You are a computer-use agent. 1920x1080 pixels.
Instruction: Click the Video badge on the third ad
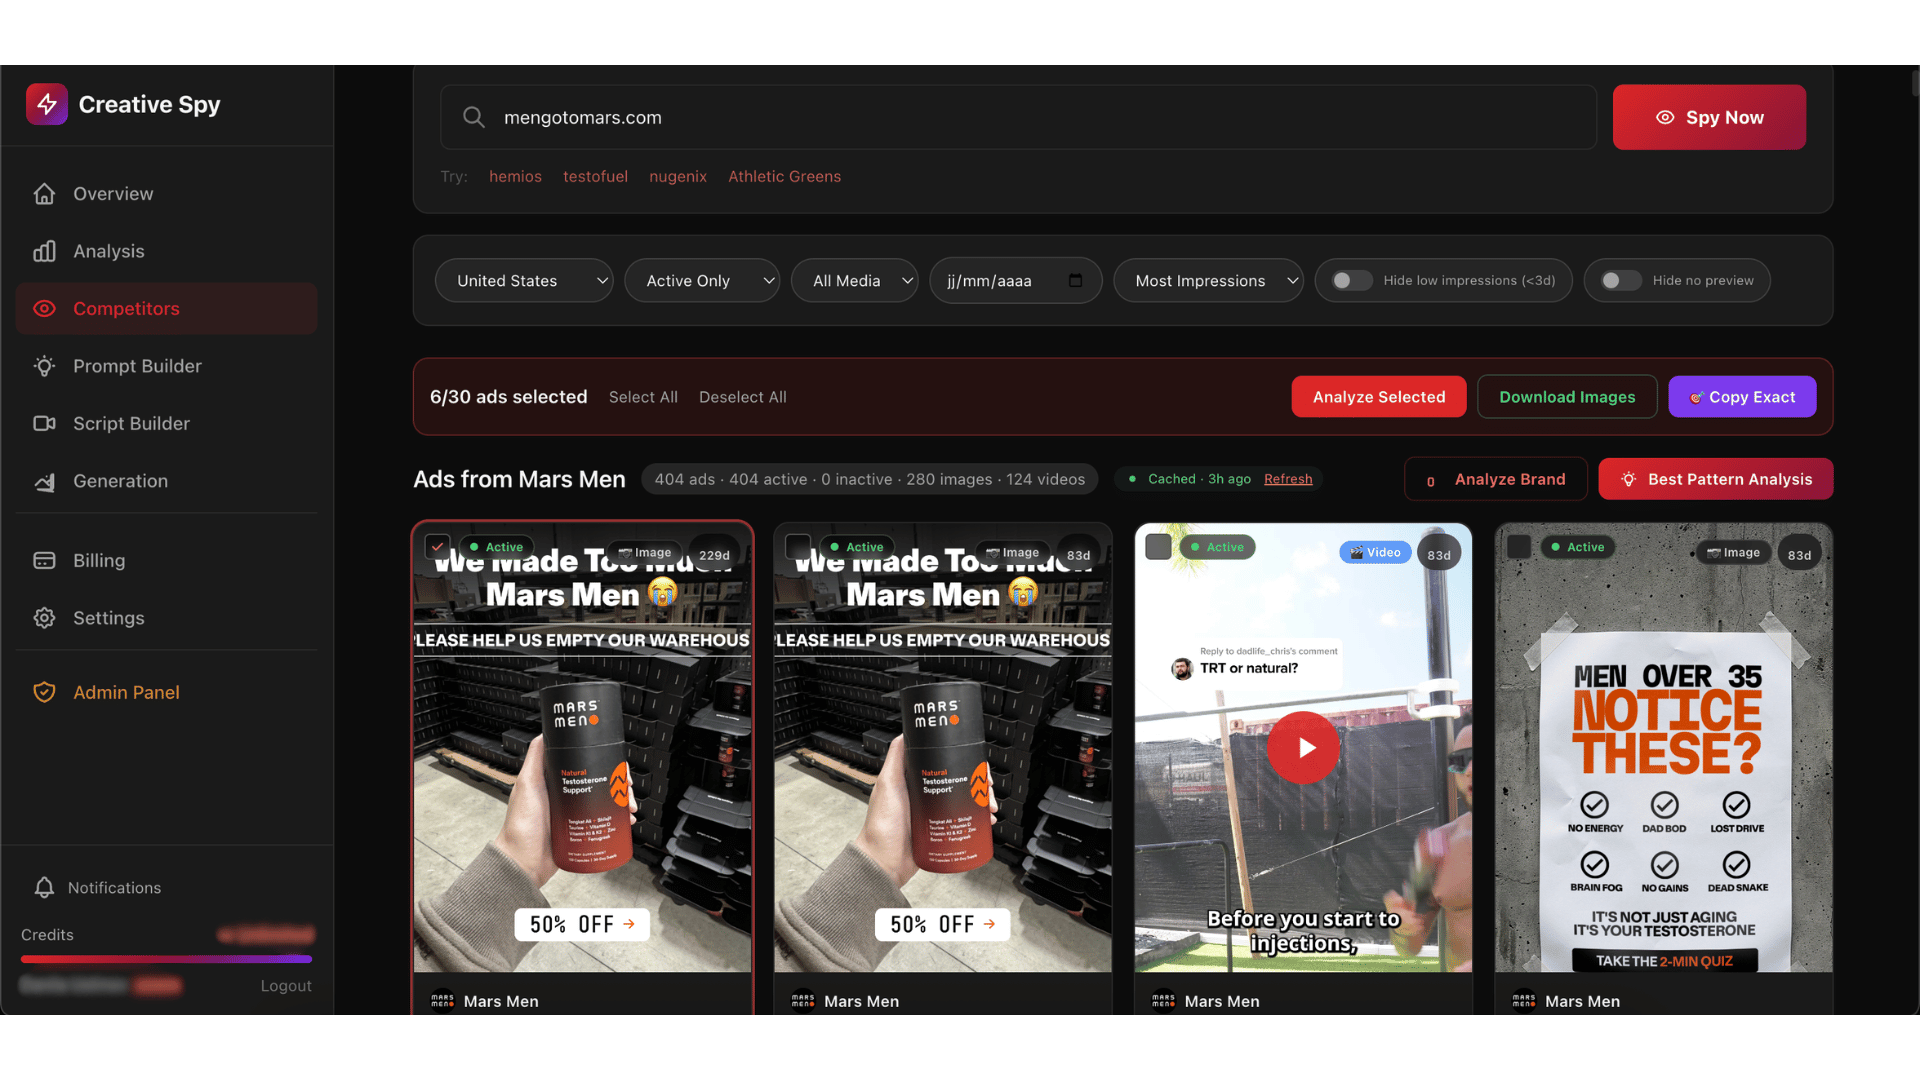coord(1375,552)
